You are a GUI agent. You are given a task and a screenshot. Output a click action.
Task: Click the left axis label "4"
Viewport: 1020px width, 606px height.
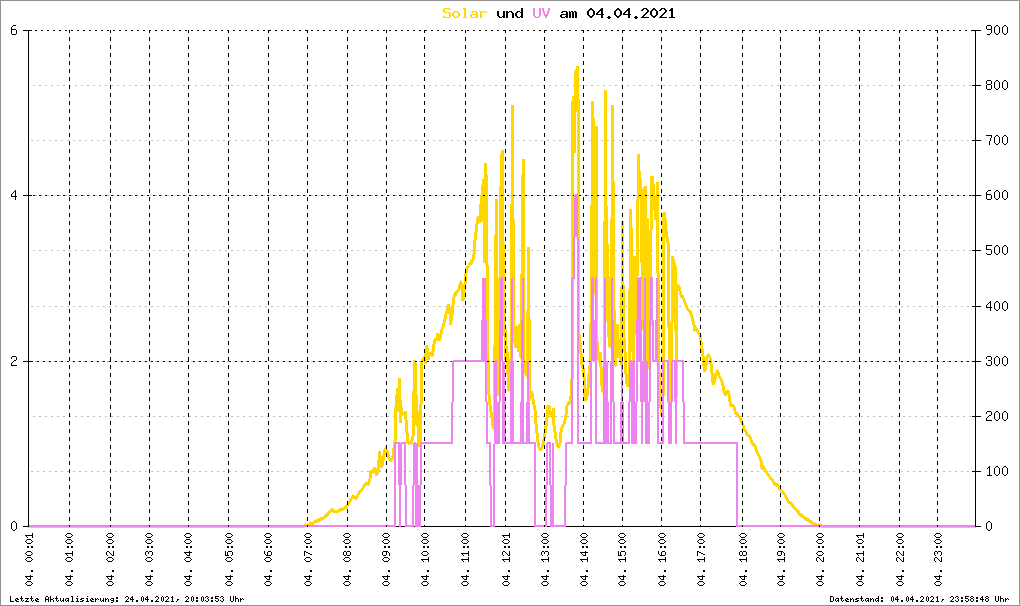[x=14, y=196]
